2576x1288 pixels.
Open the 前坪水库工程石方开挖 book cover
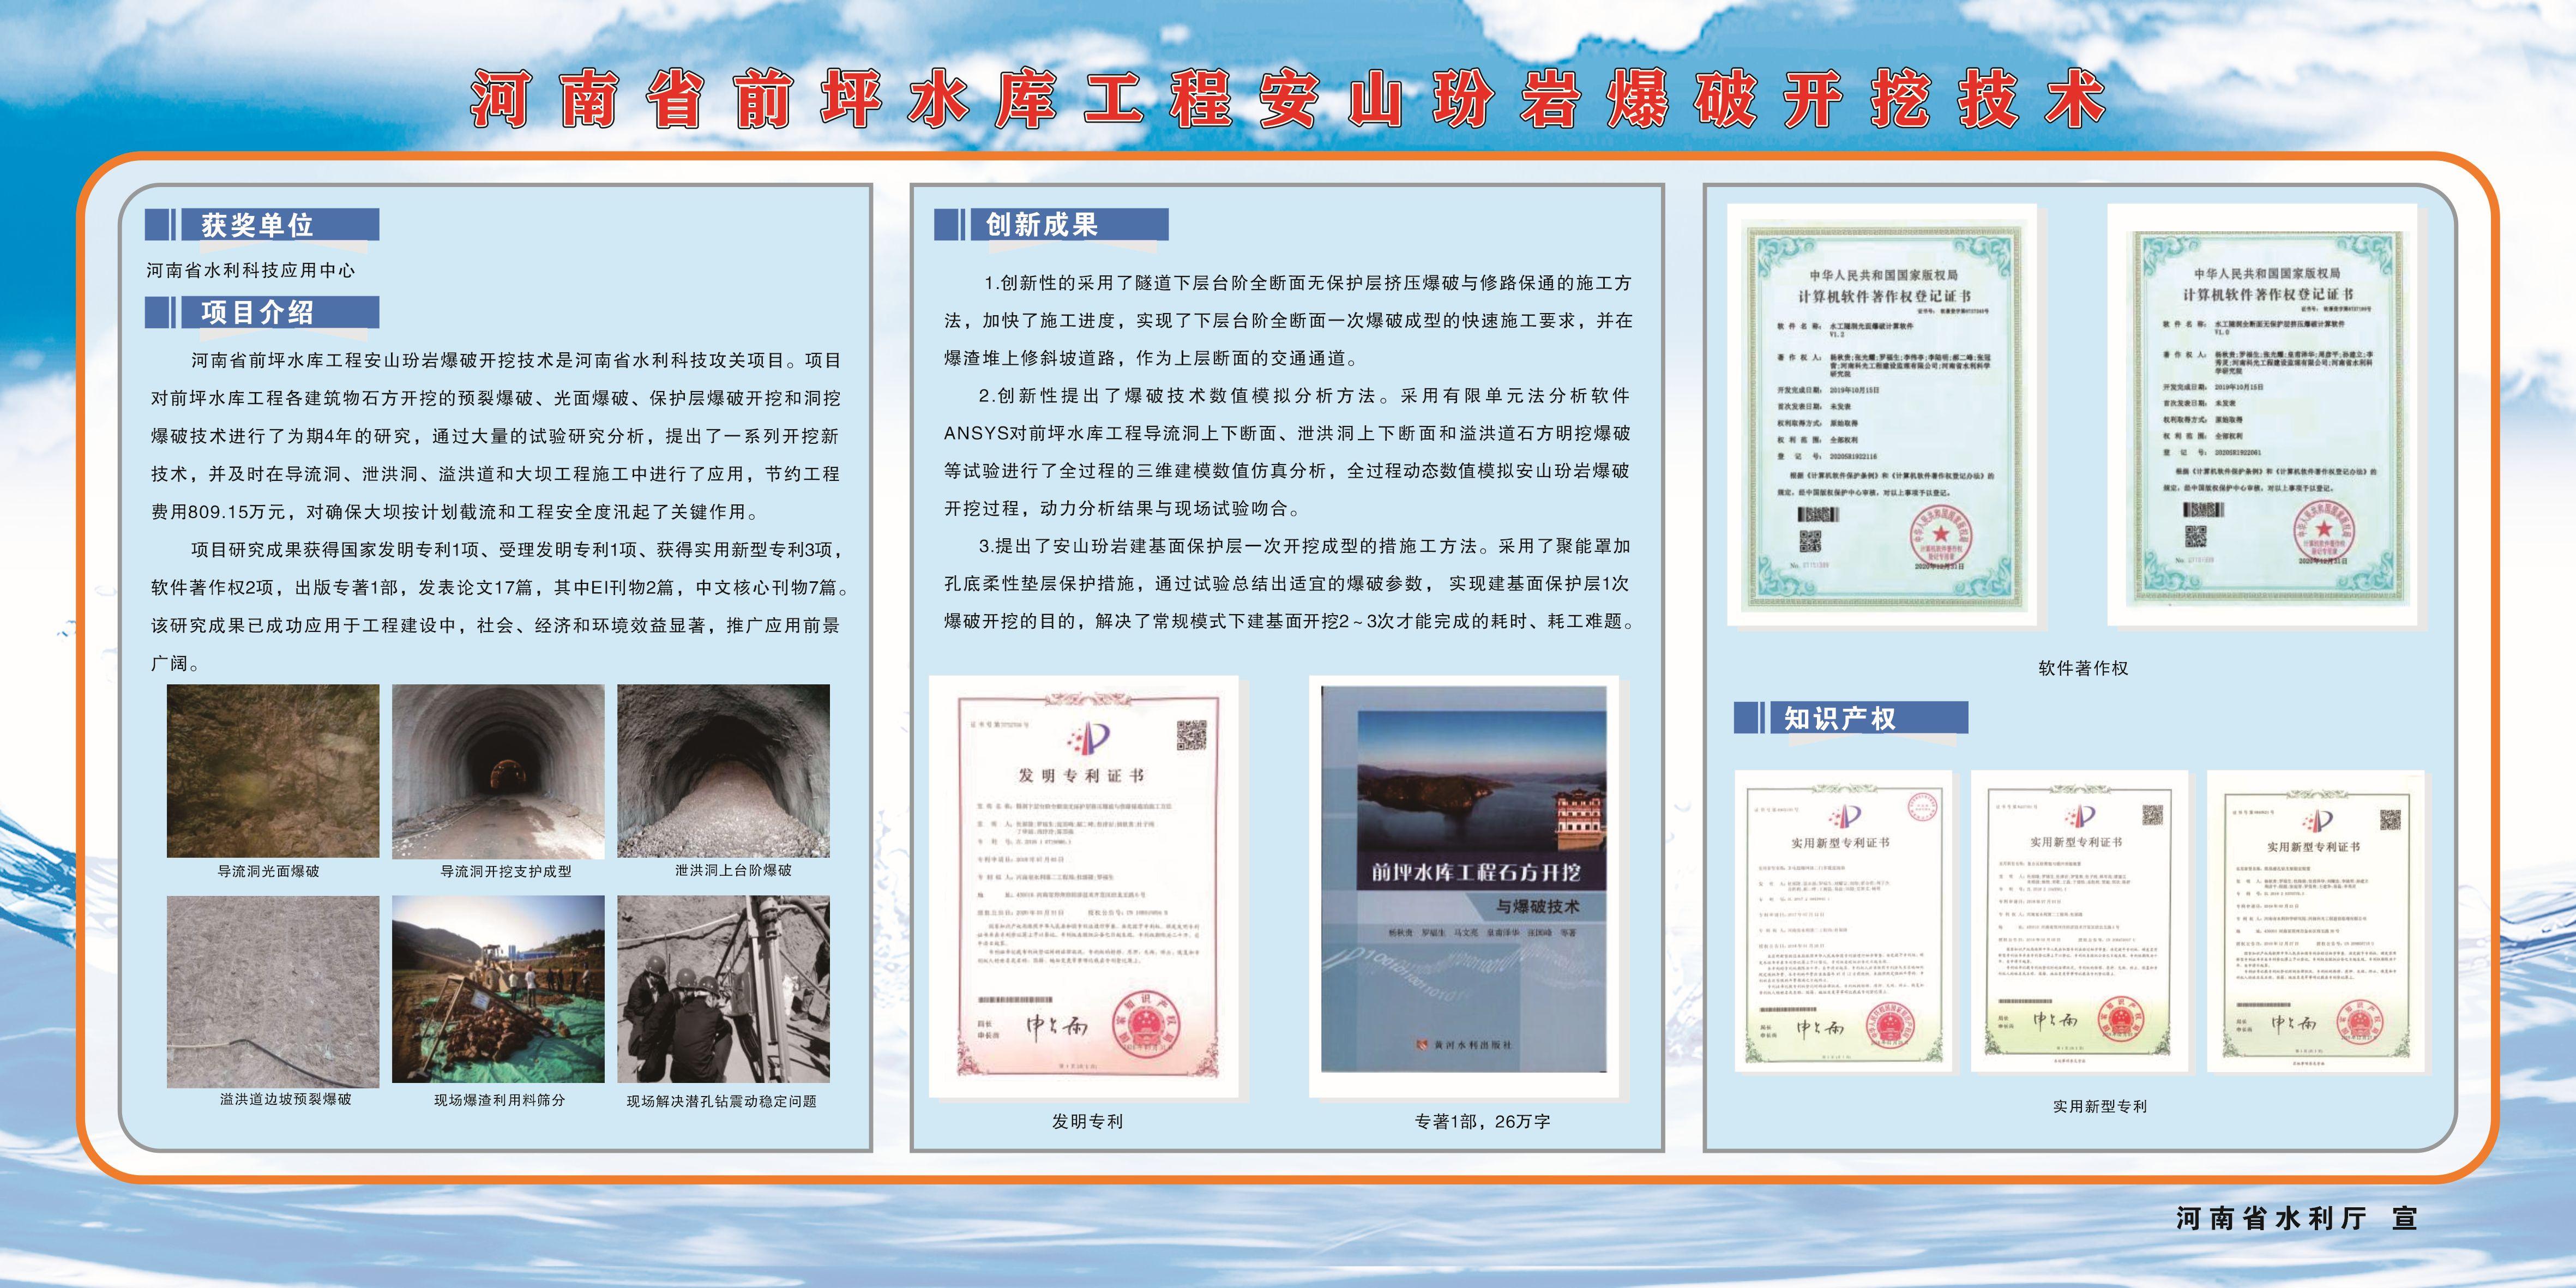[x=1463, y=879]
